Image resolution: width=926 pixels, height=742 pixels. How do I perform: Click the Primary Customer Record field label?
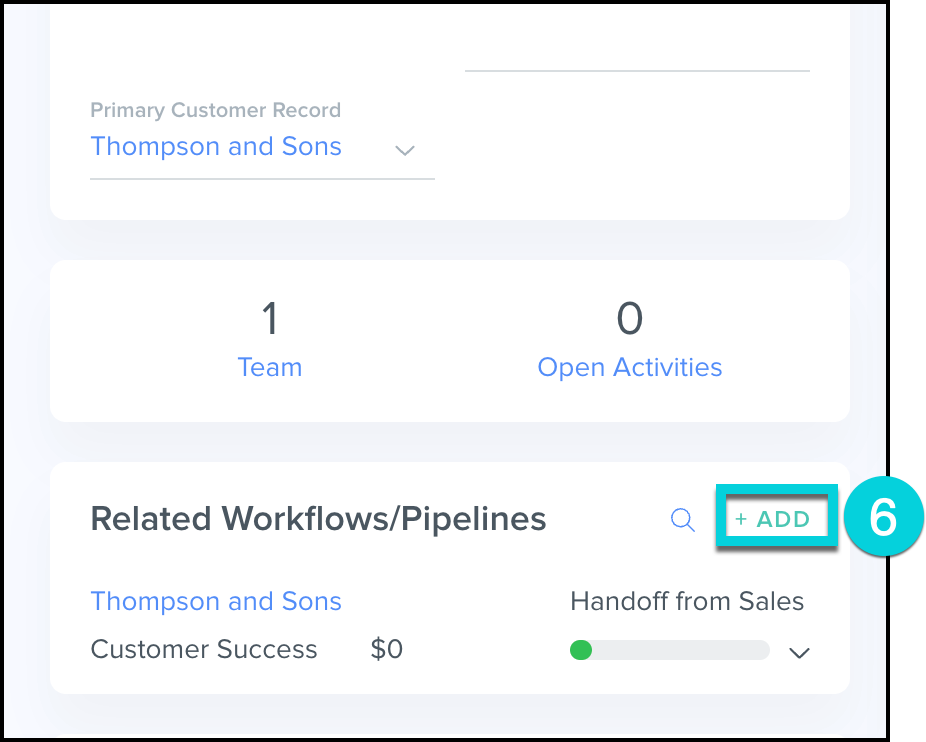[x=215, y=110]
